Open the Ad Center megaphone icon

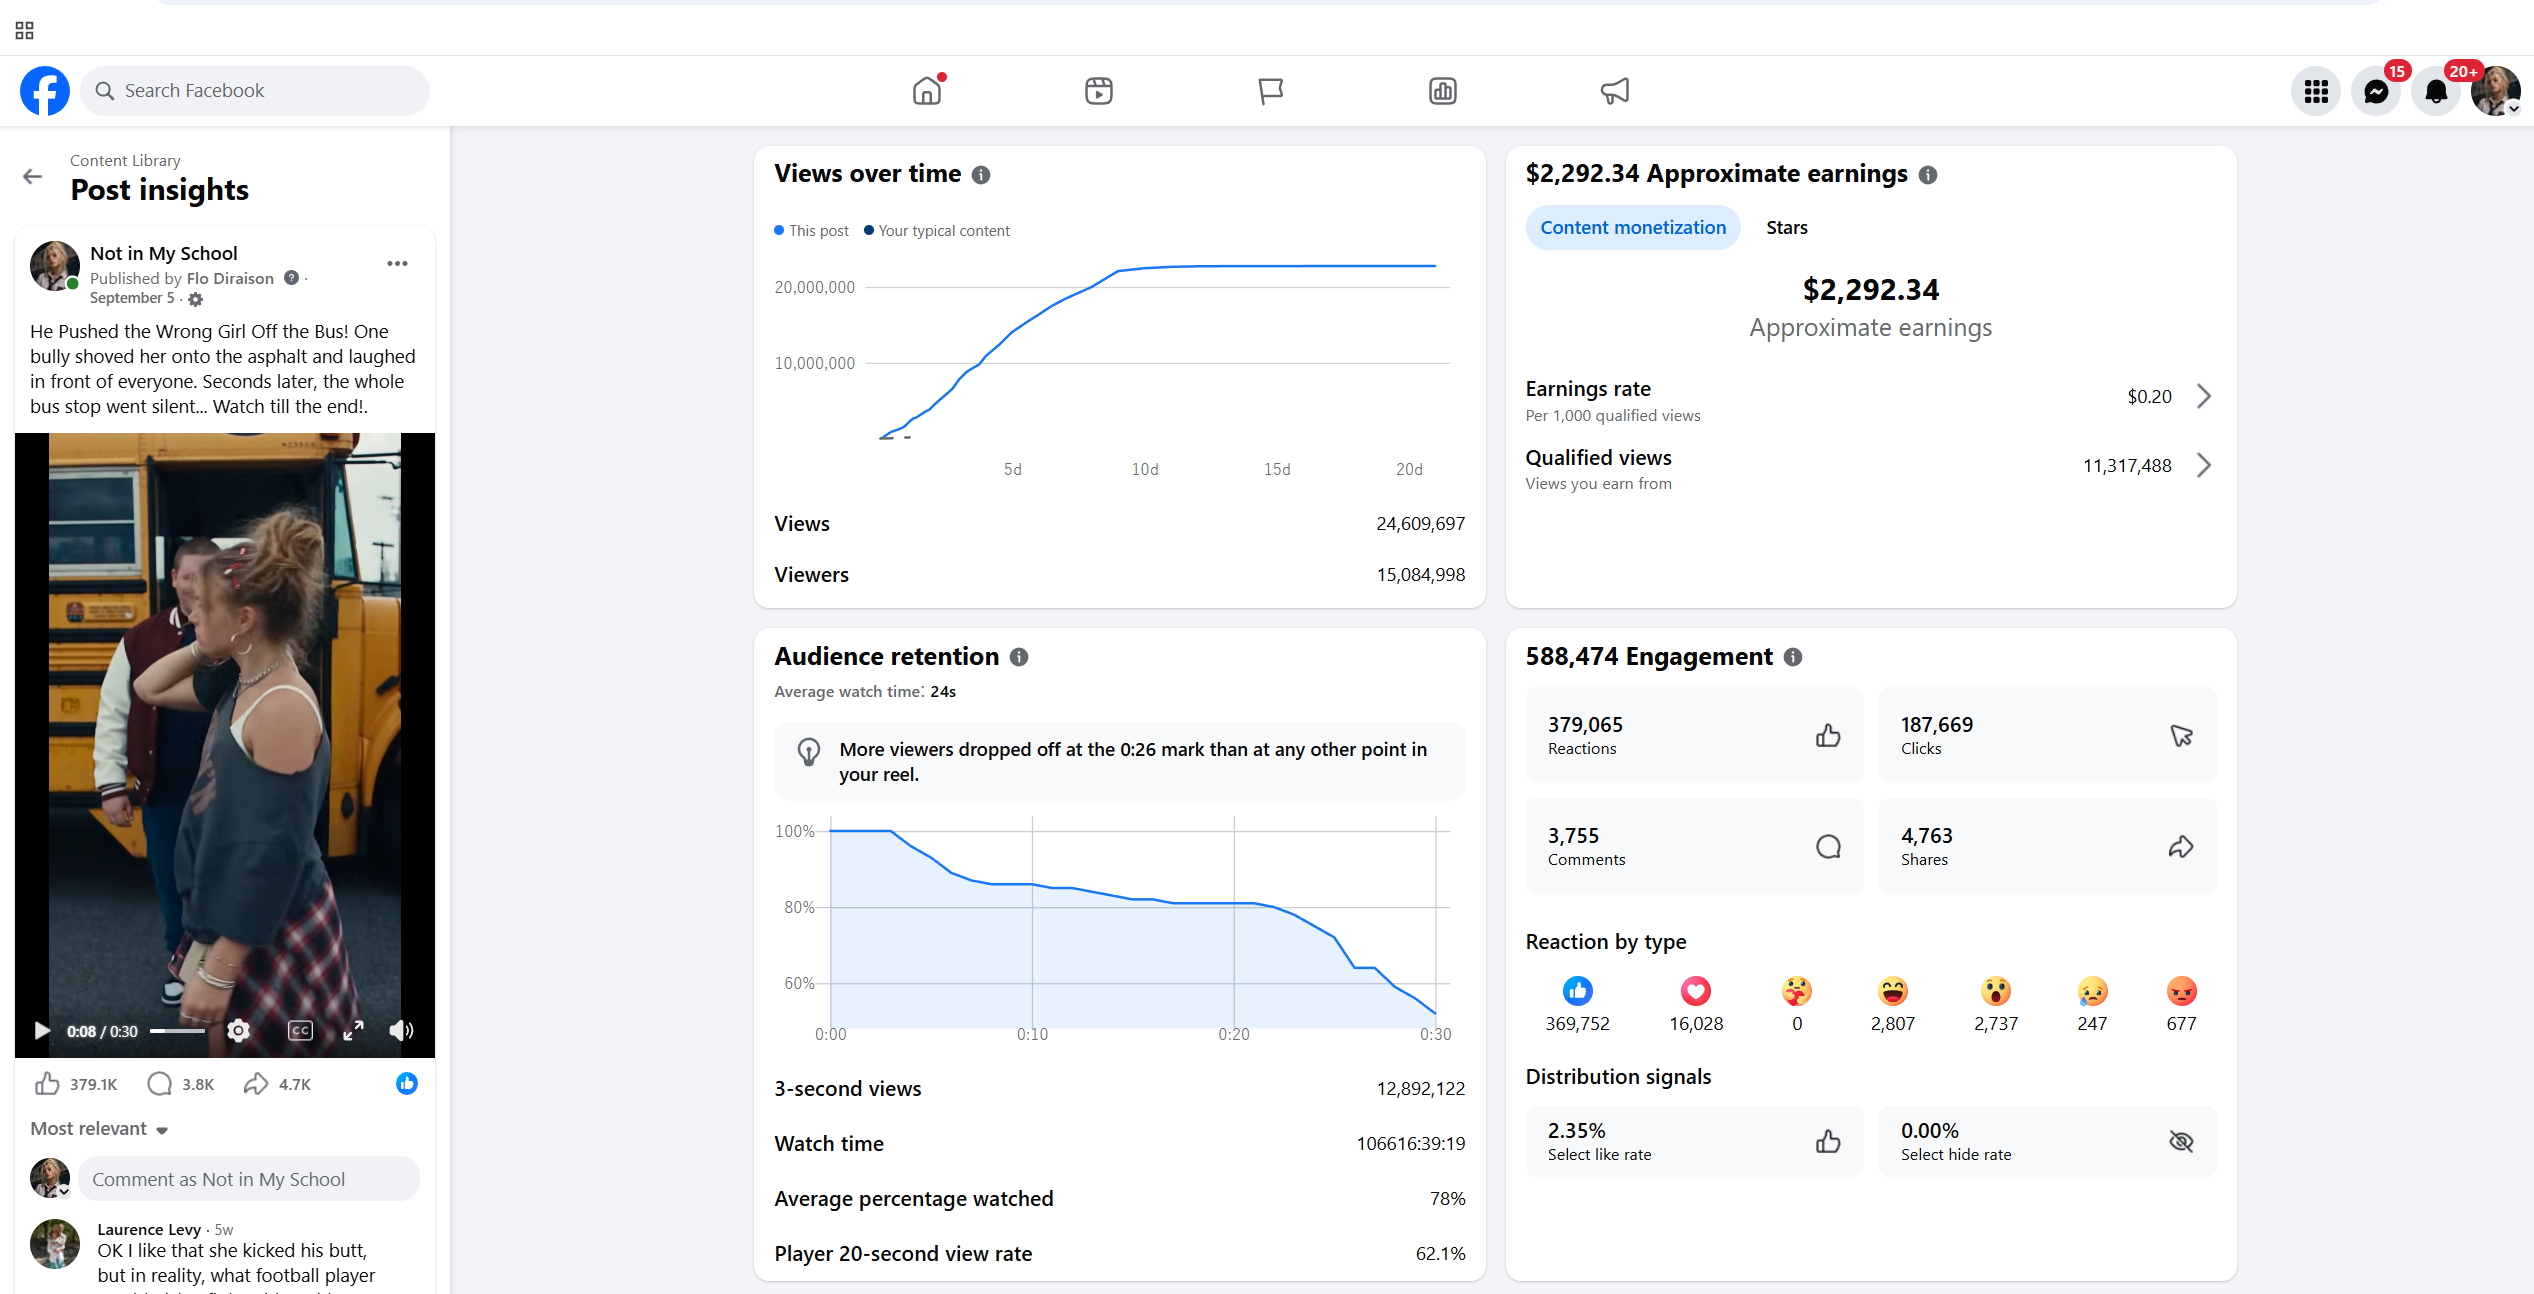point(1615,91)
